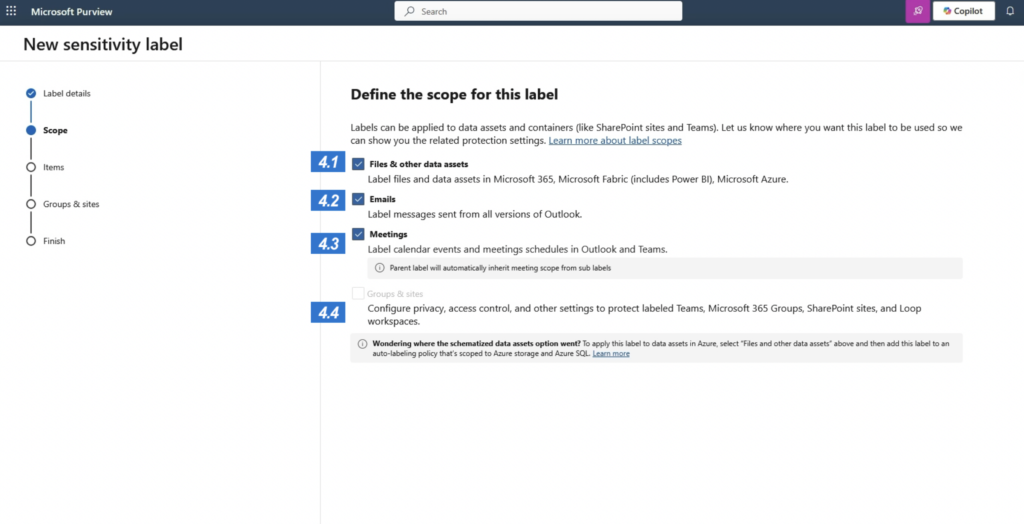Click the Items step empty circle
The image size is (1024, 524).
(31, 167)
